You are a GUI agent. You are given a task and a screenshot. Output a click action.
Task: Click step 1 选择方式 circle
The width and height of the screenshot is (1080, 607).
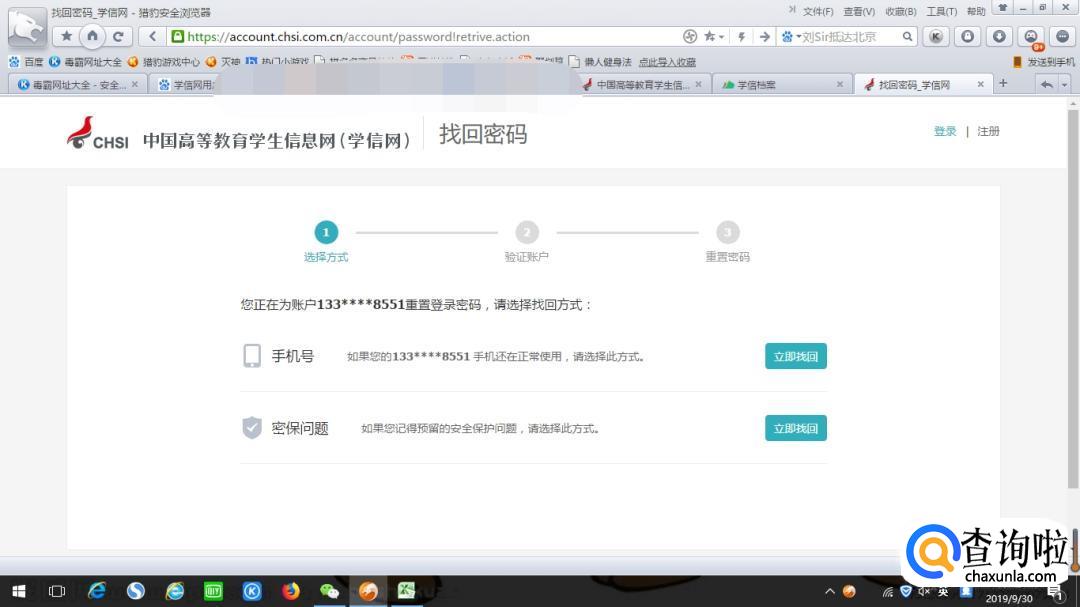[326, 232]
